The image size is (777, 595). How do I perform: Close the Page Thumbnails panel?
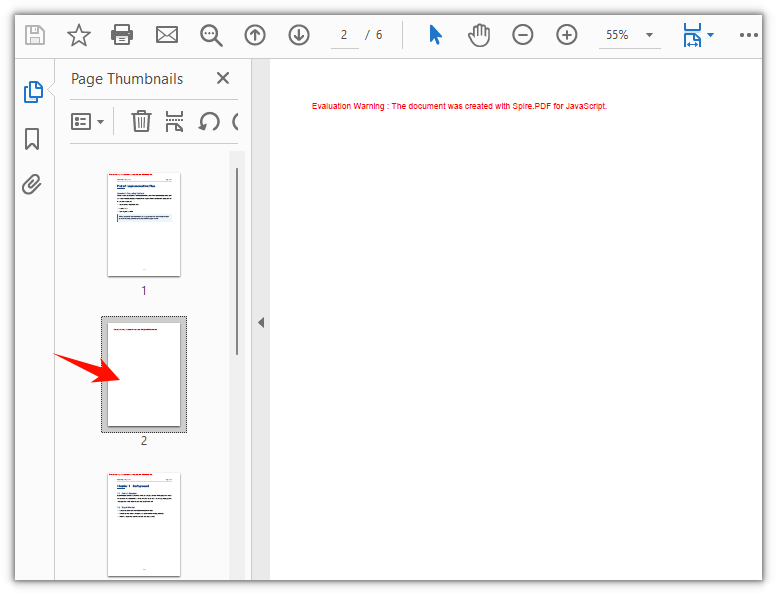(223, 78)
